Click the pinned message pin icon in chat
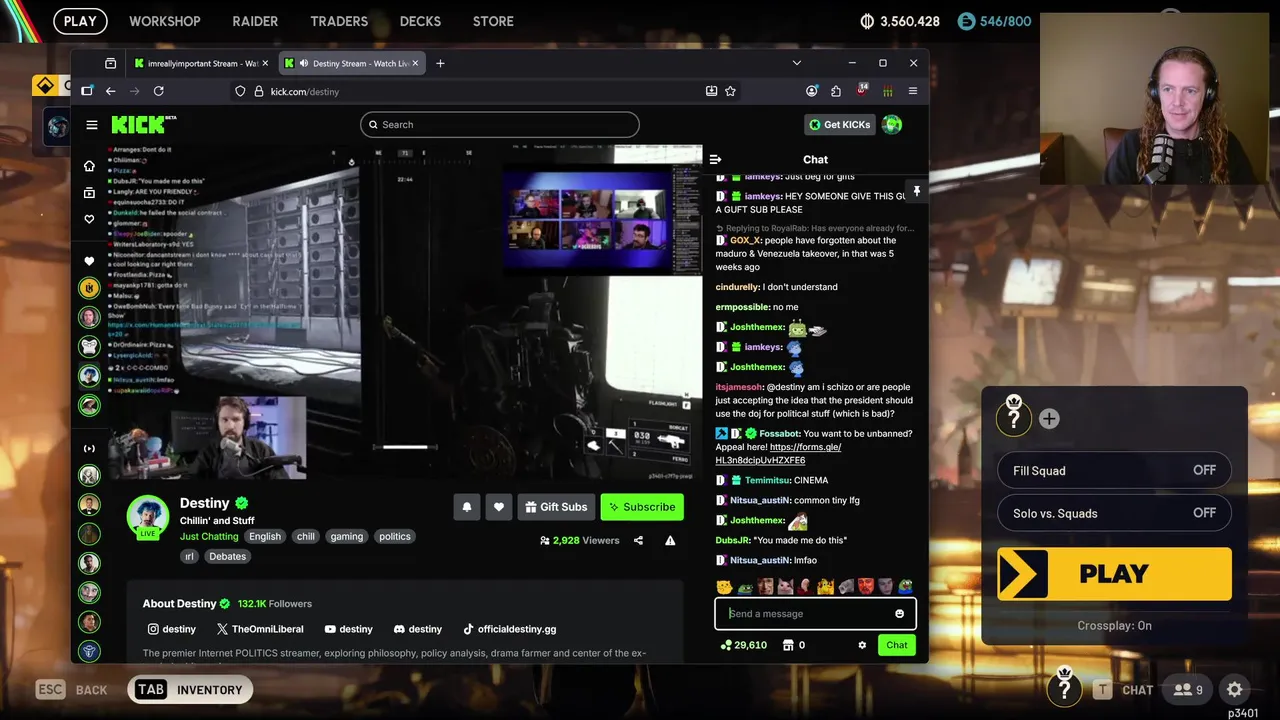Screen dimensions: 1280x720 (916, 191)
